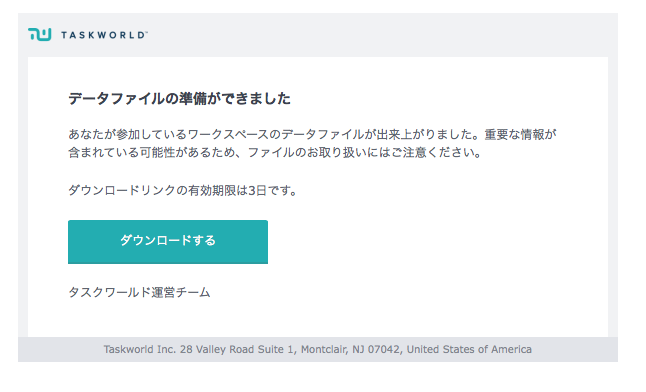Click the phrase 重要な情報が in the message
Screen dimensions: 646x392
521,134
